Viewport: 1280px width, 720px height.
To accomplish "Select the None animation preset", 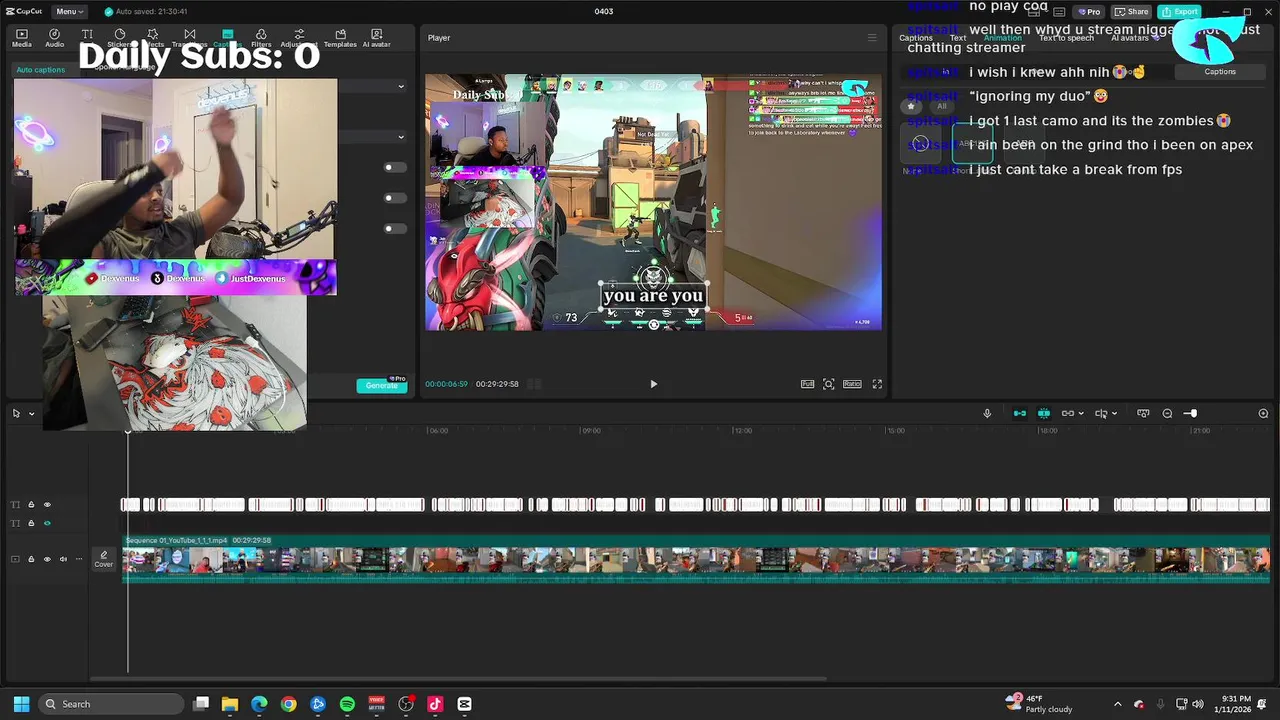I will point(920,144).
